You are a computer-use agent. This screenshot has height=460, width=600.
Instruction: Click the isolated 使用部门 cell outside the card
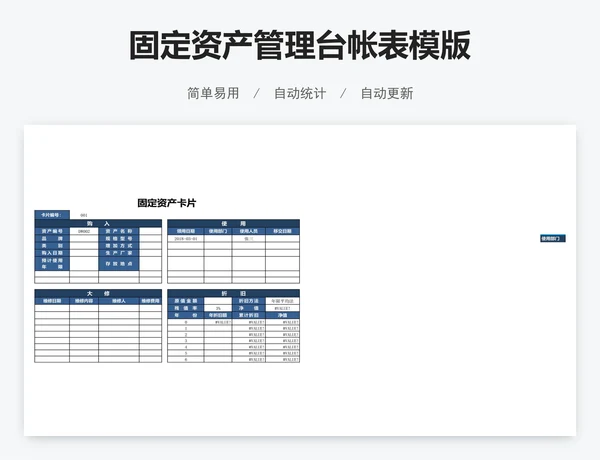click(553, 238)
